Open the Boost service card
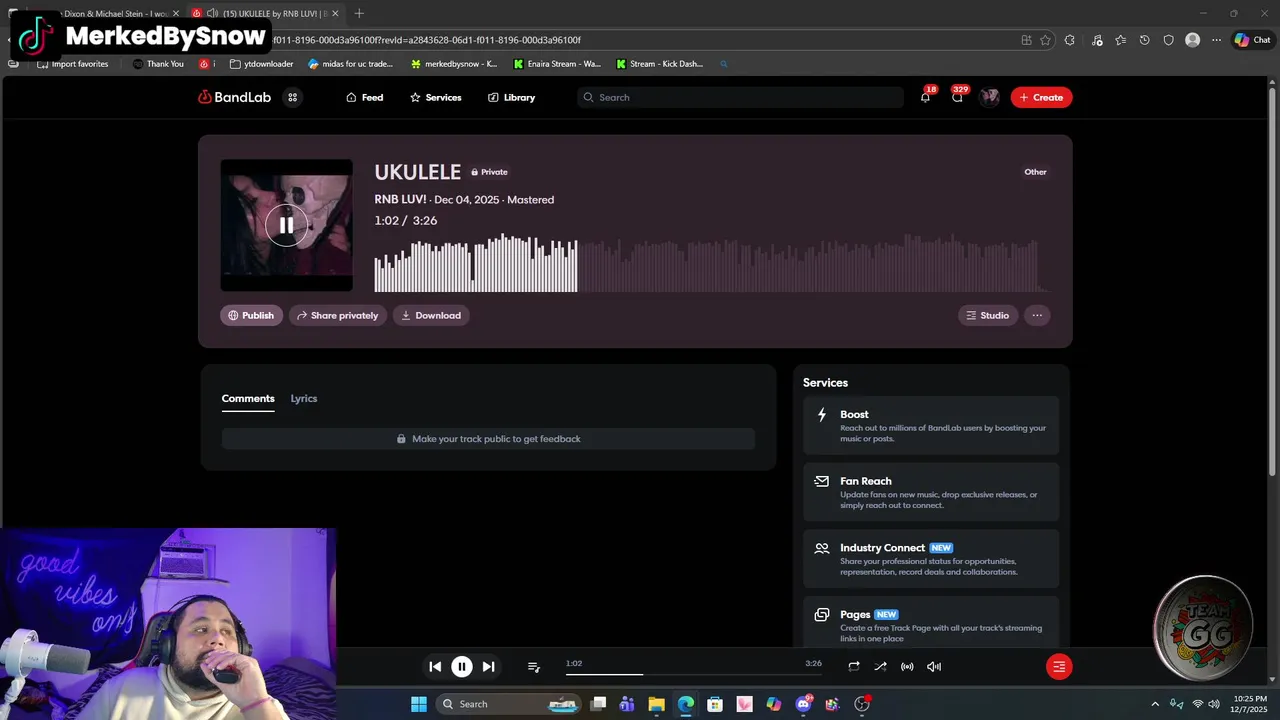Screen dimensions: 1280x720 pos(931,426)
